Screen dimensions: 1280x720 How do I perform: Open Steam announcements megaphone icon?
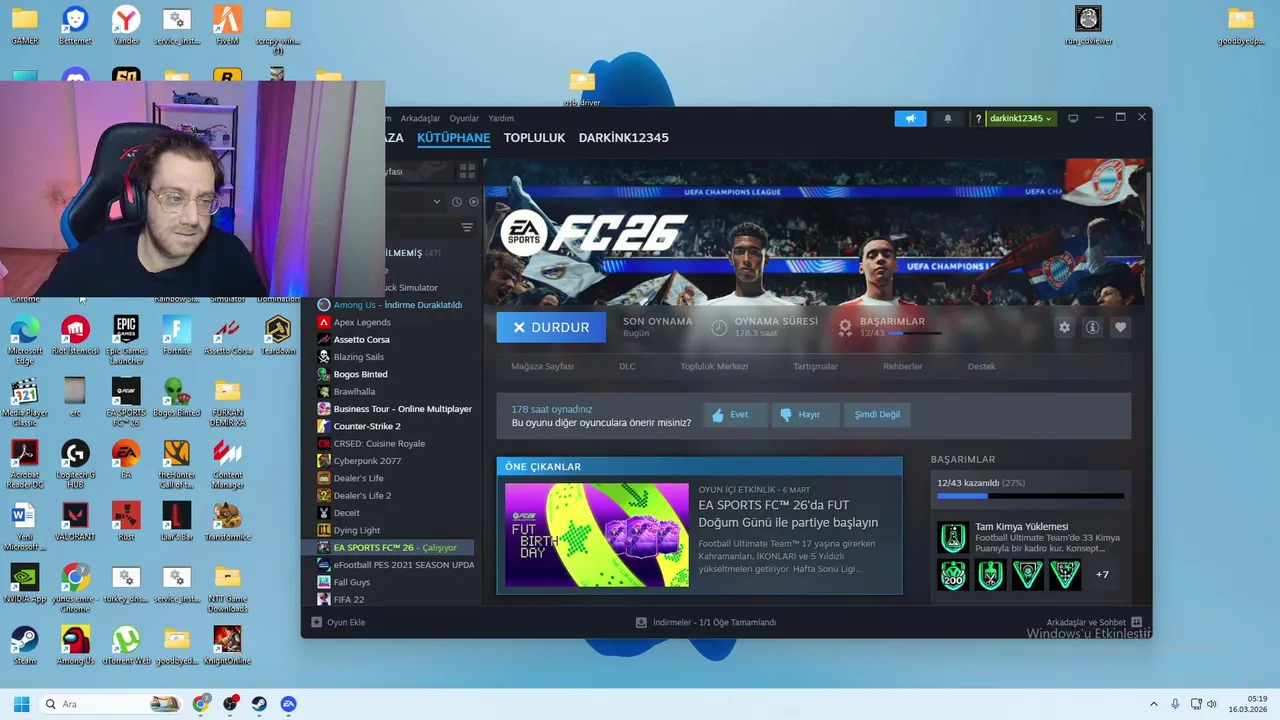[911, 118]
